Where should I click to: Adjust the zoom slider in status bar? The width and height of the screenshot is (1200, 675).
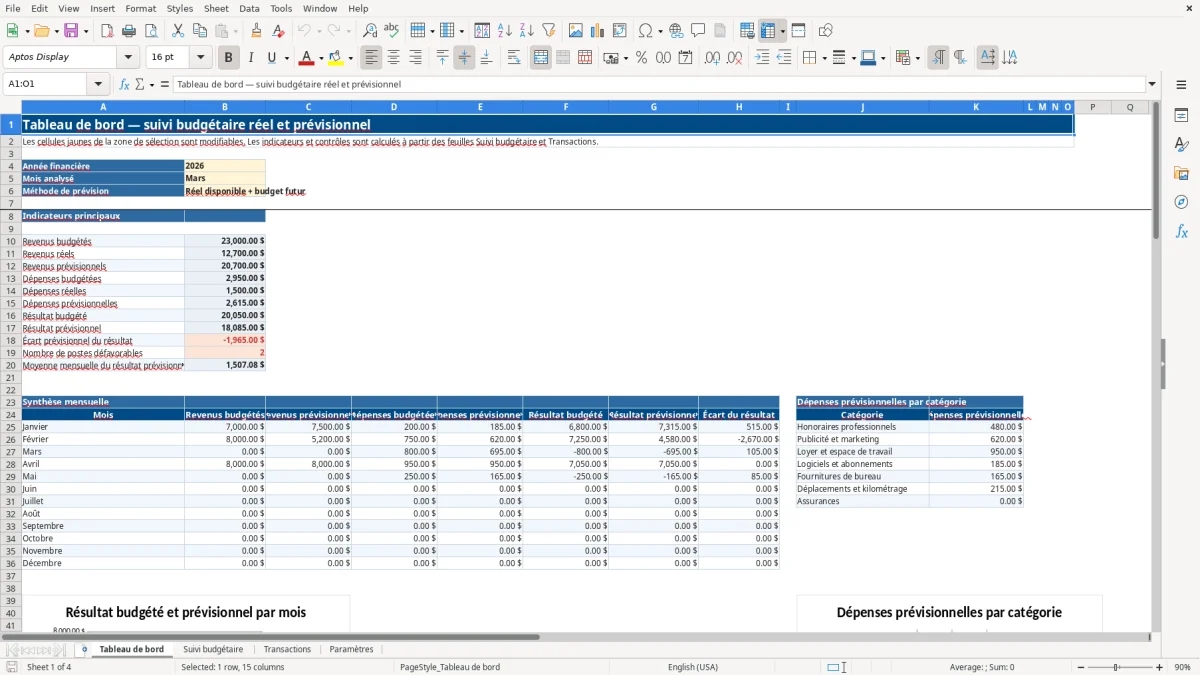pos(1118,667)
